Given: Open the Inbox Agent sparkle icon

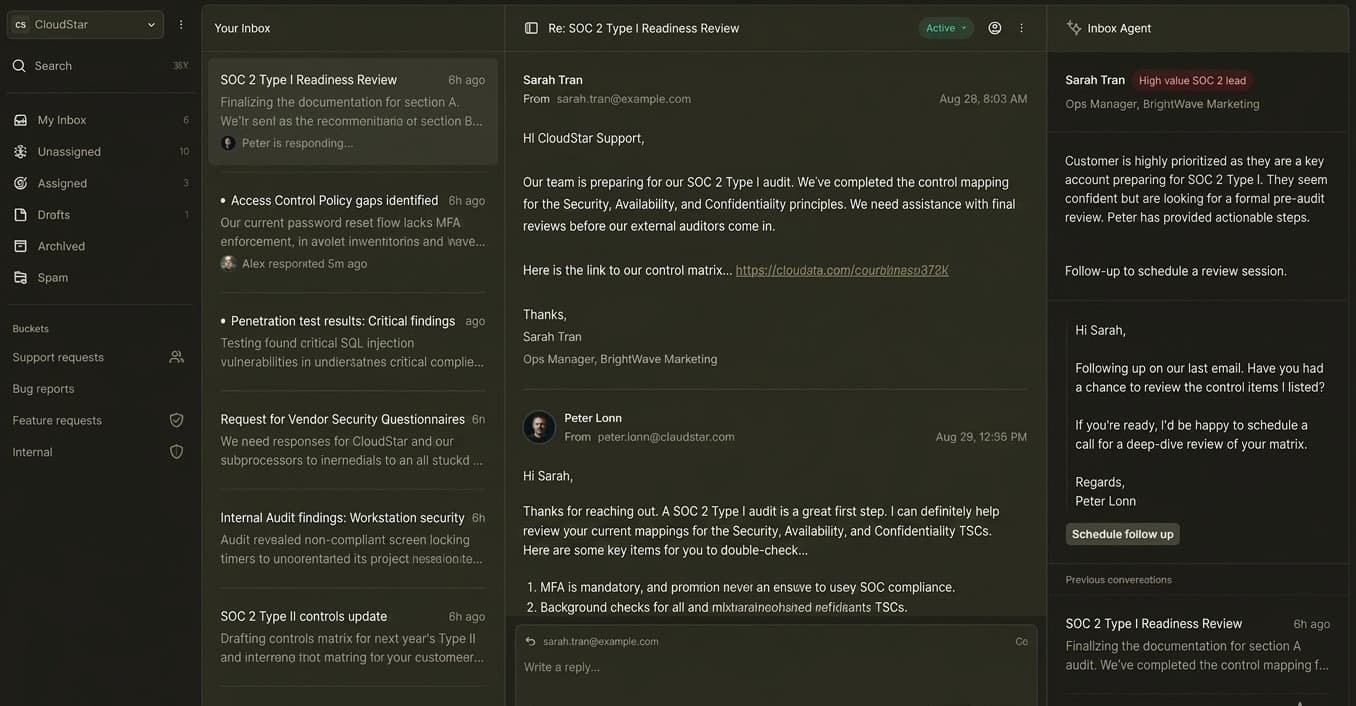Looking at the screenshot, I should coord(1074,28).
